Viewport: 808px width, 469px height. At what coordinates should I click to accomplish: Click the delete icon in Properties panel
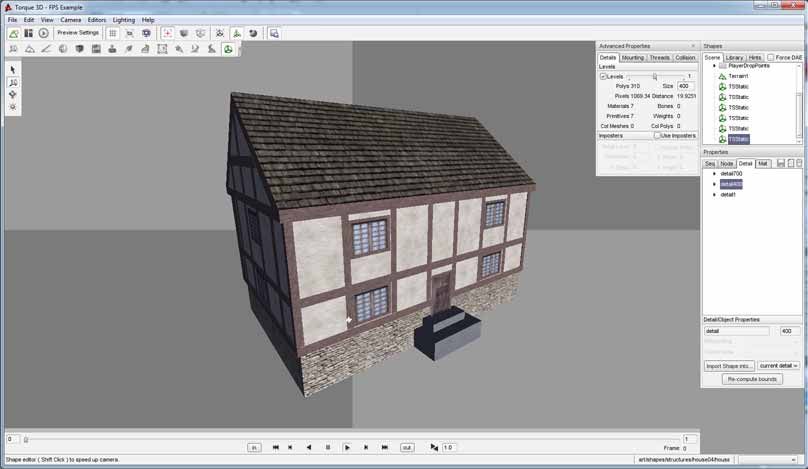tap(799, 163)
